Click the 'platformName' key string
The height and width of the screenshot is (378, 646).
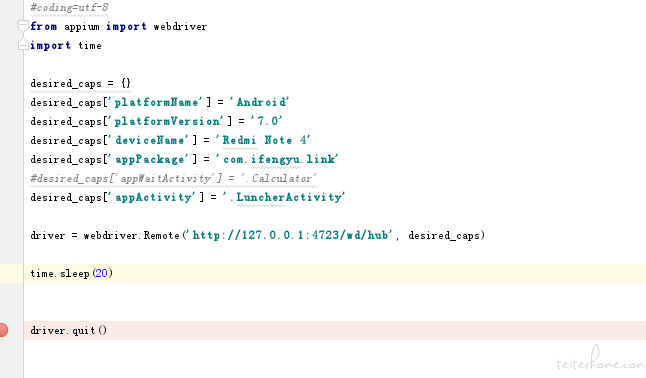click(158, 102)
